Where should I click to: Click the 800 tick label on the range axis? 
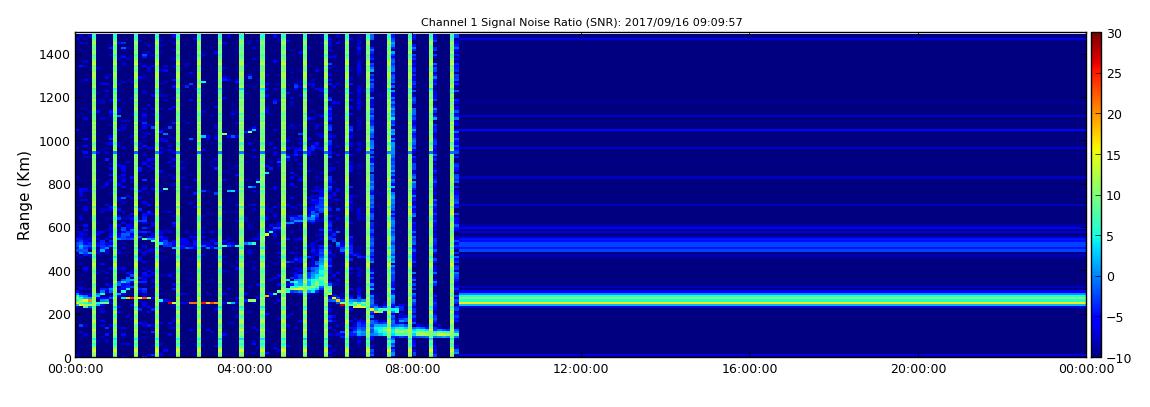click(x=59, y=184)
